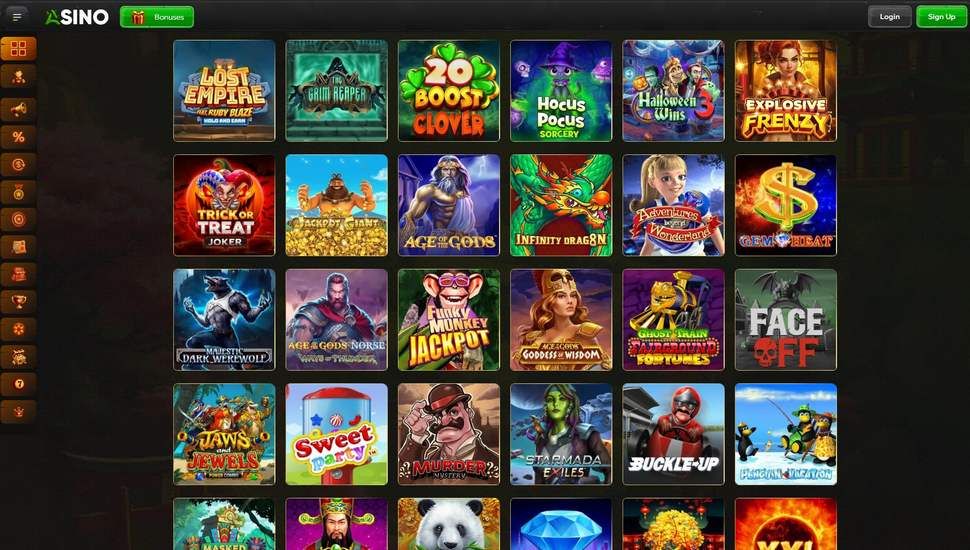This screenshot has width=970, height=550.
Task: Open the Lost Empire game thumbnail
Action: click(x=225, y=91)
